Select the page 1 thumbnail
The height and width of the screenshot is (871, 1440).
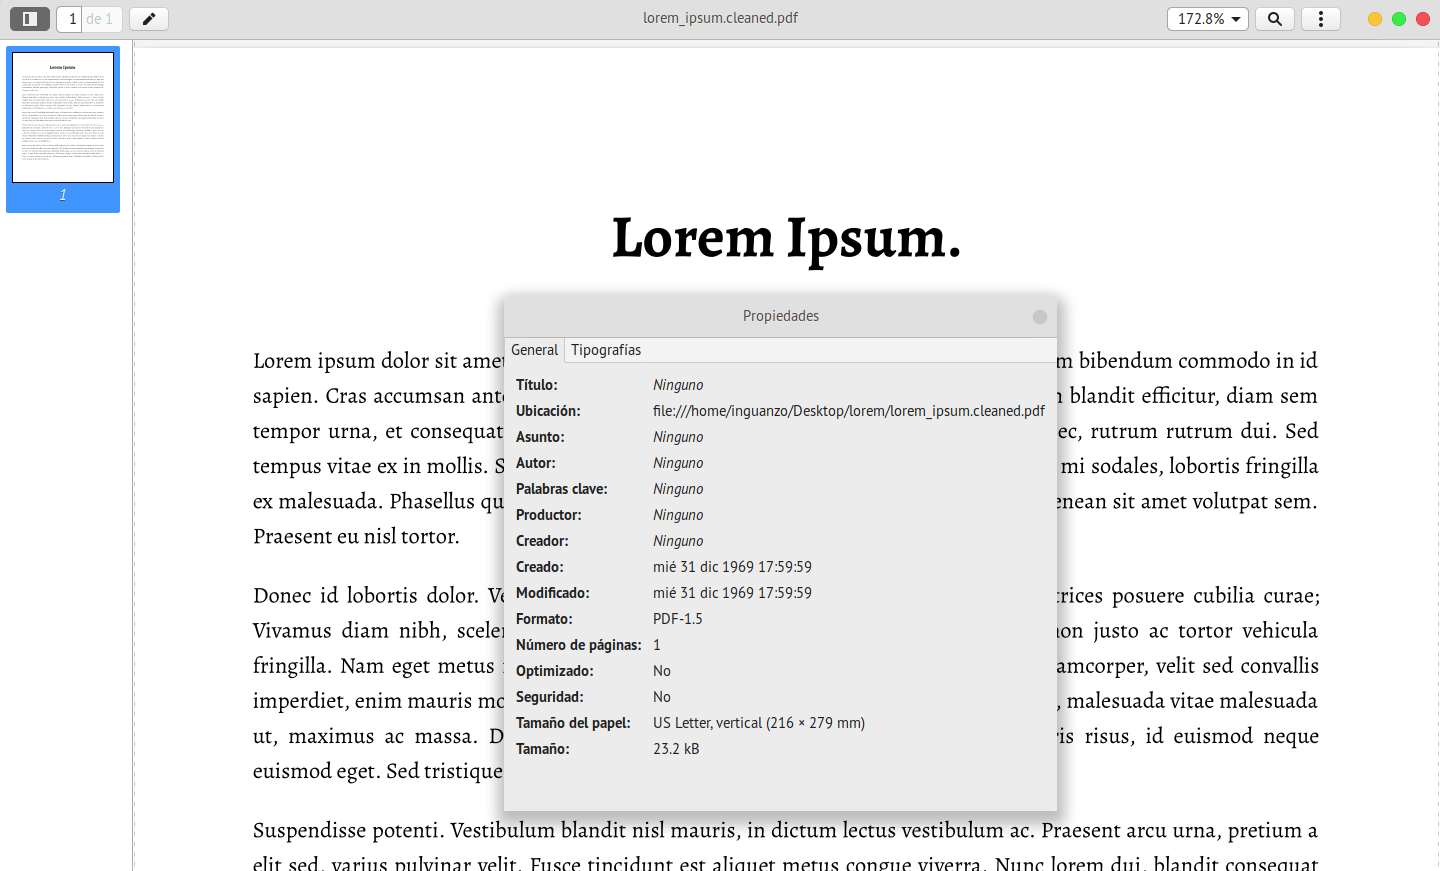click(63, 118)
